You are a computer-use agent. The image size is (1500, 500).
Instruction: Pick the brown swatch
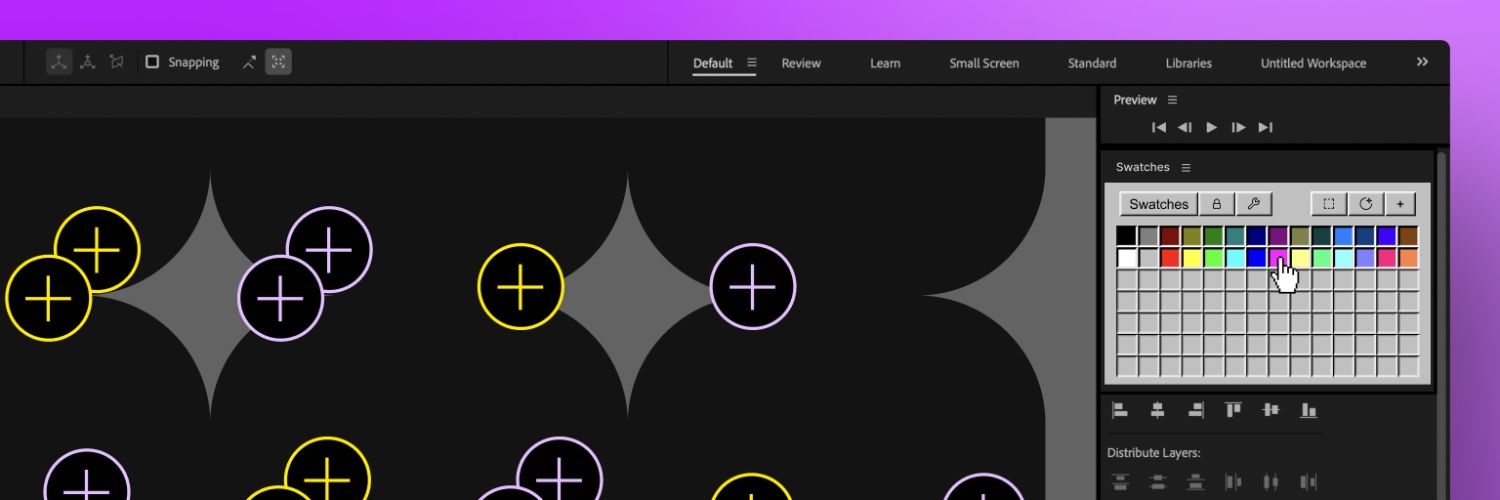(x=1409, y=236)
